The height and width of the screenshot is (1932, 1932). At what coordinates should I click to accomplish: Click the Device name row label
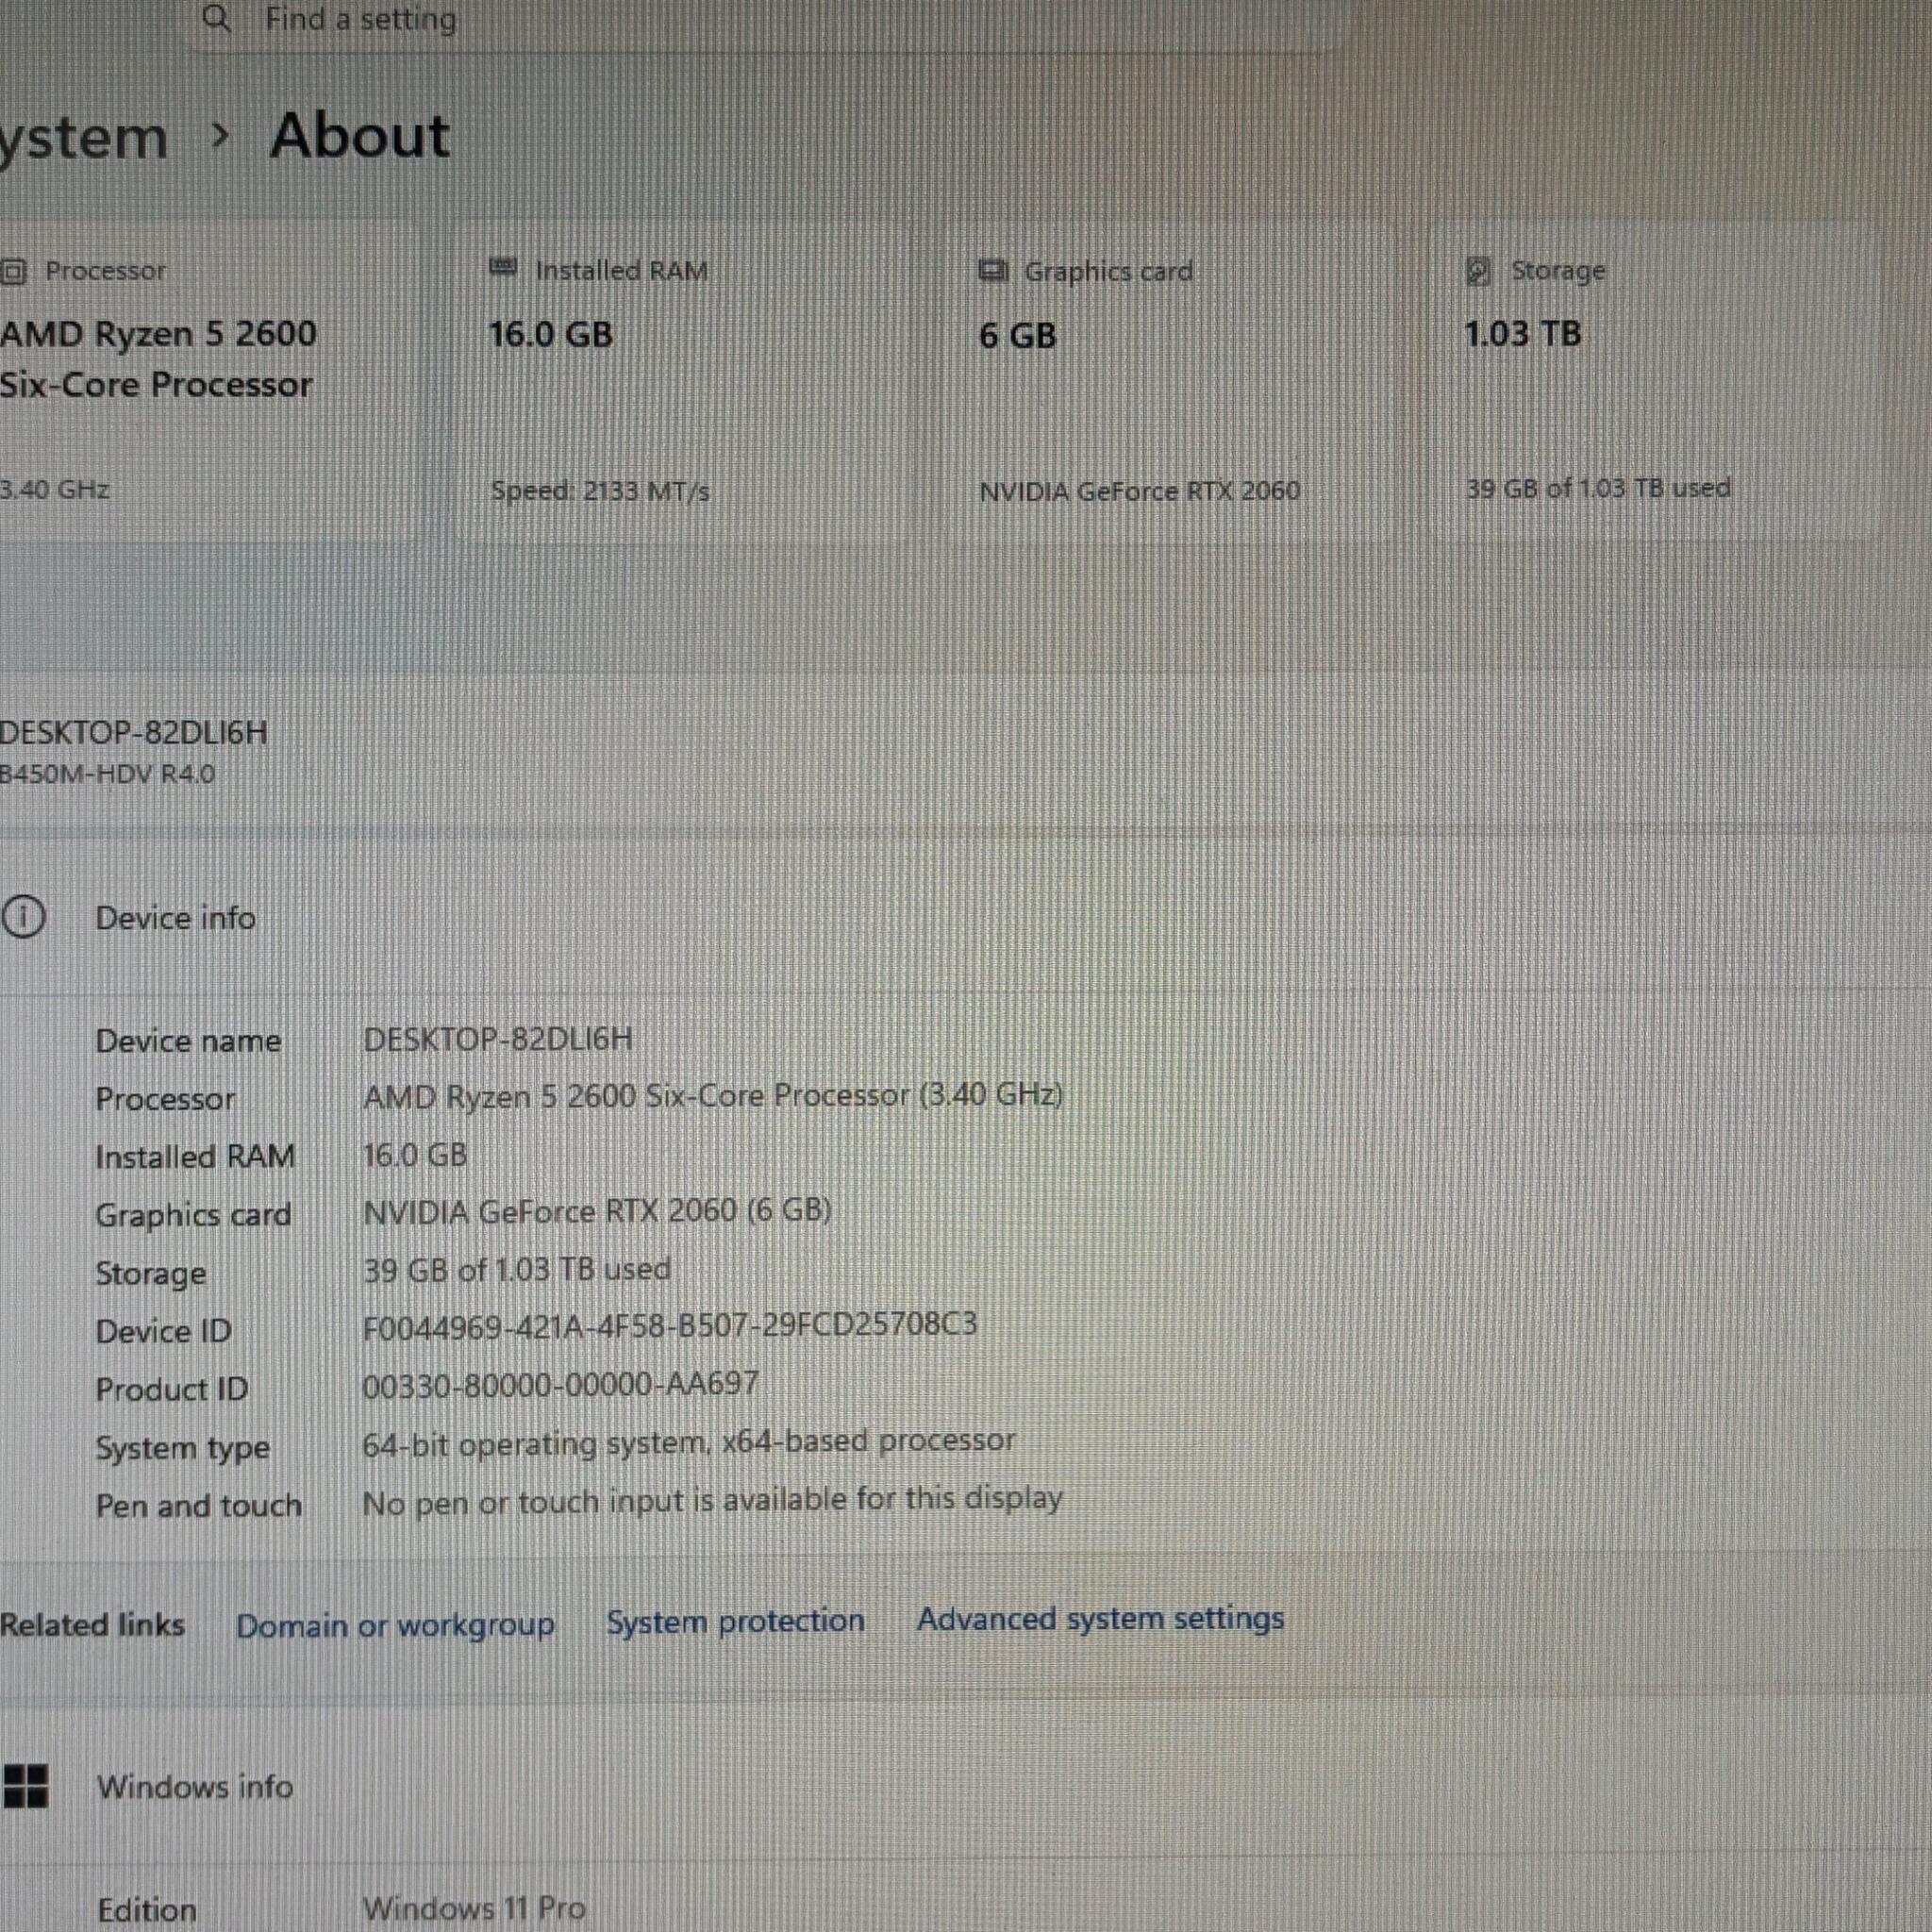click(188, 1041)
